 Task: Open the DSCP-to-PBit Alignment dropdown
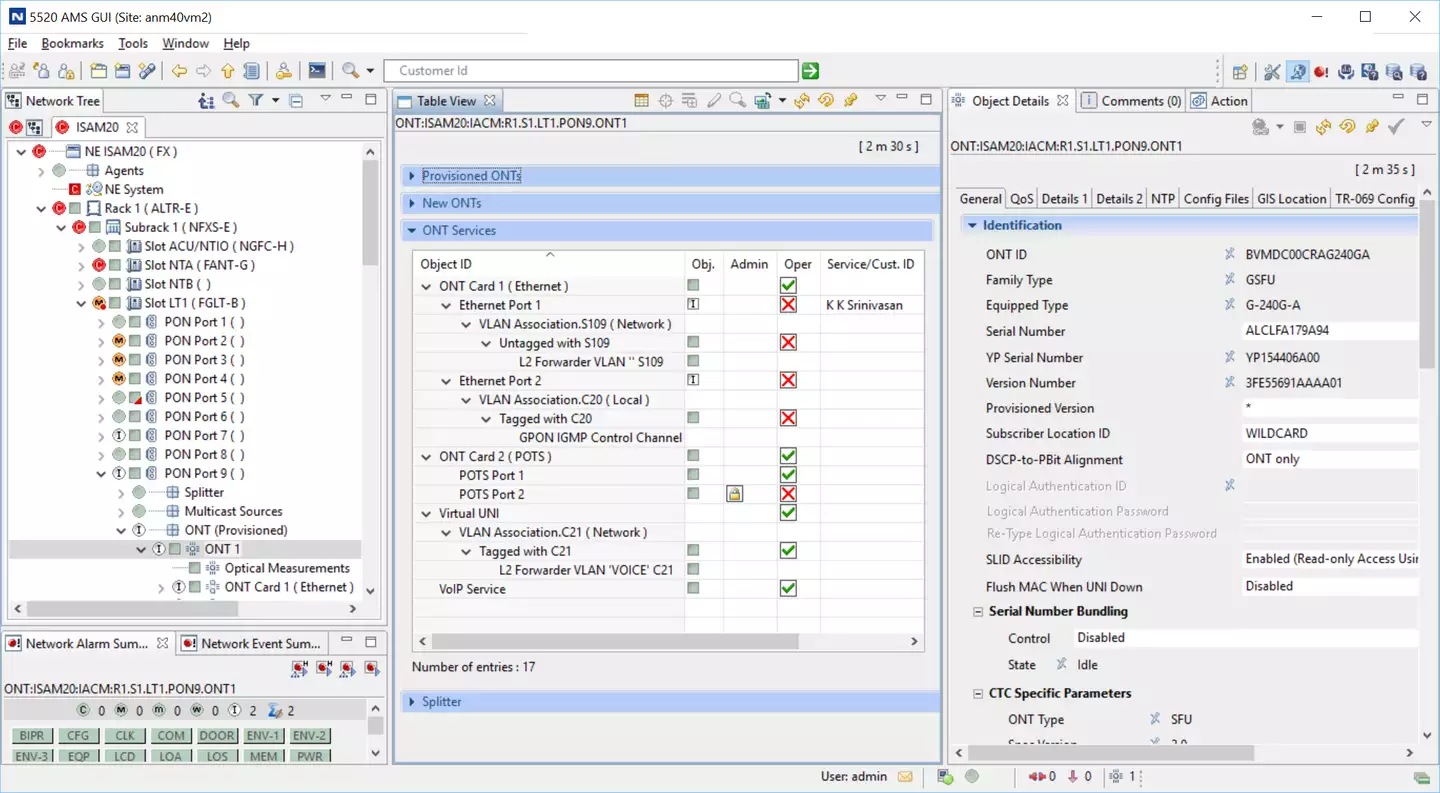[1329, 459]
